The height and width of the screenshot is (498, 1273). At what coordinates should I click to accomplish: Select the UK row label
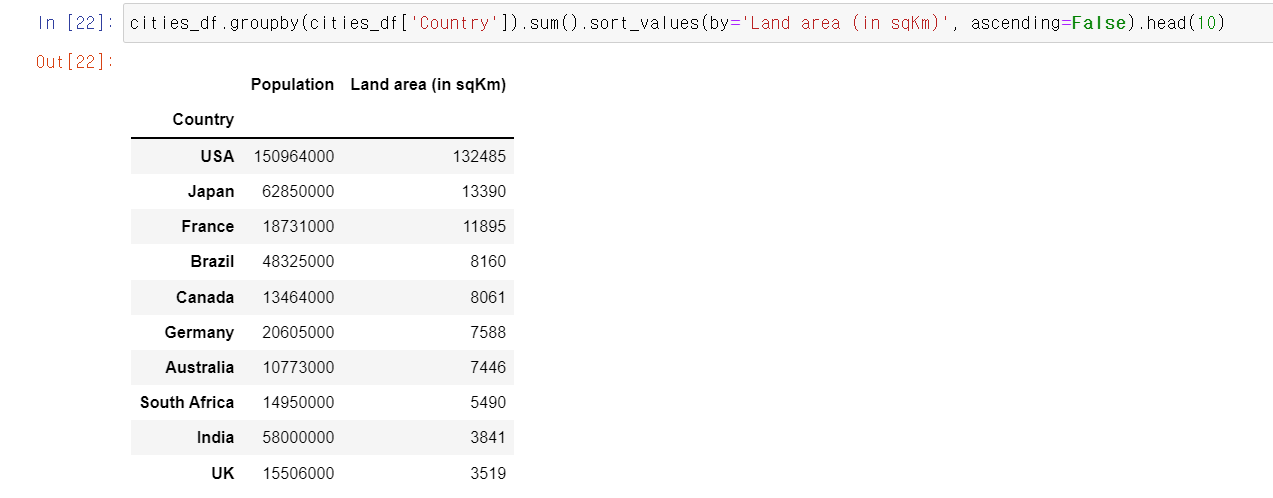coord(223,473)
